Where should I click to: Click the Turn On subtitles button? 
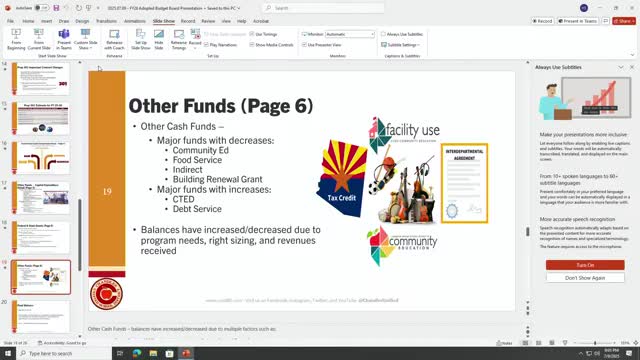[585, 265]
